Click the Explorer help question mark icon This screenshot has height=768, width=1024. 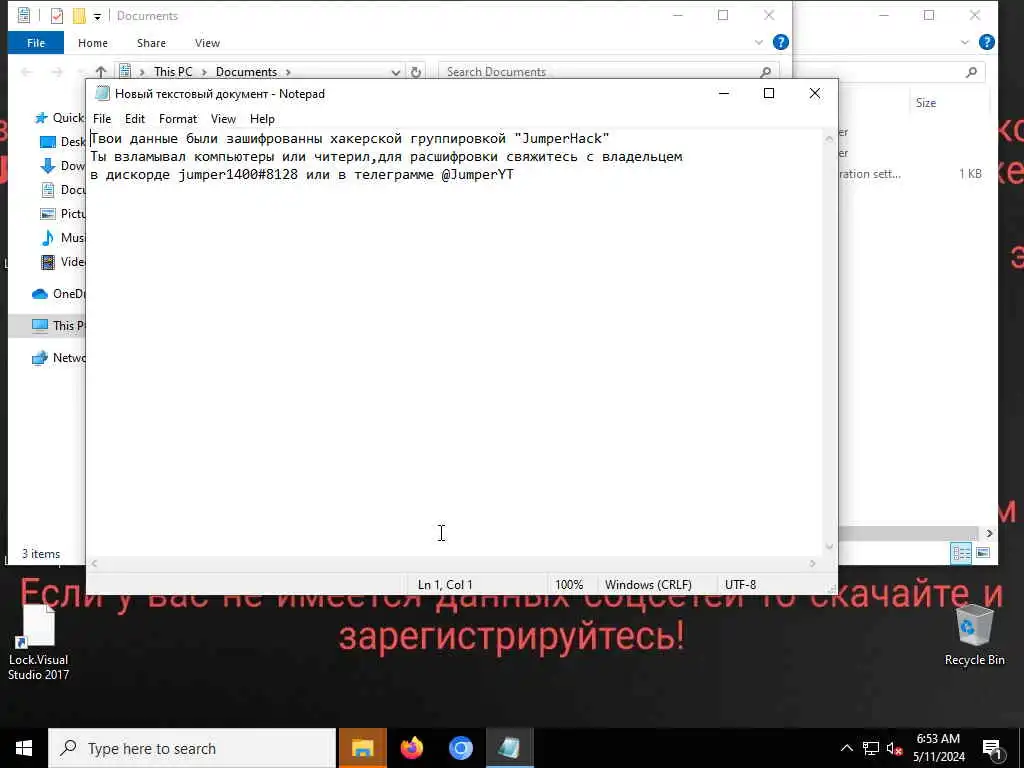click(x=780, y=42)
